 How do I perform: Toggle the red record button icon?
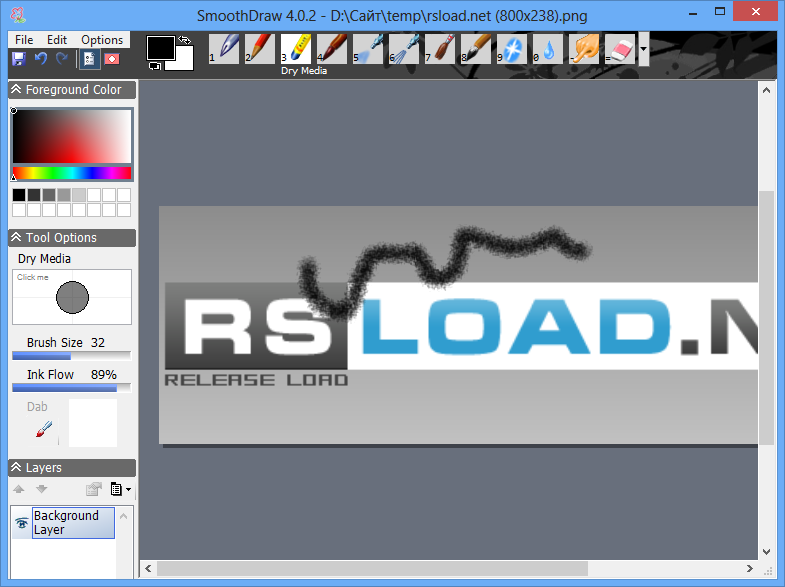(x=112, y=59)
